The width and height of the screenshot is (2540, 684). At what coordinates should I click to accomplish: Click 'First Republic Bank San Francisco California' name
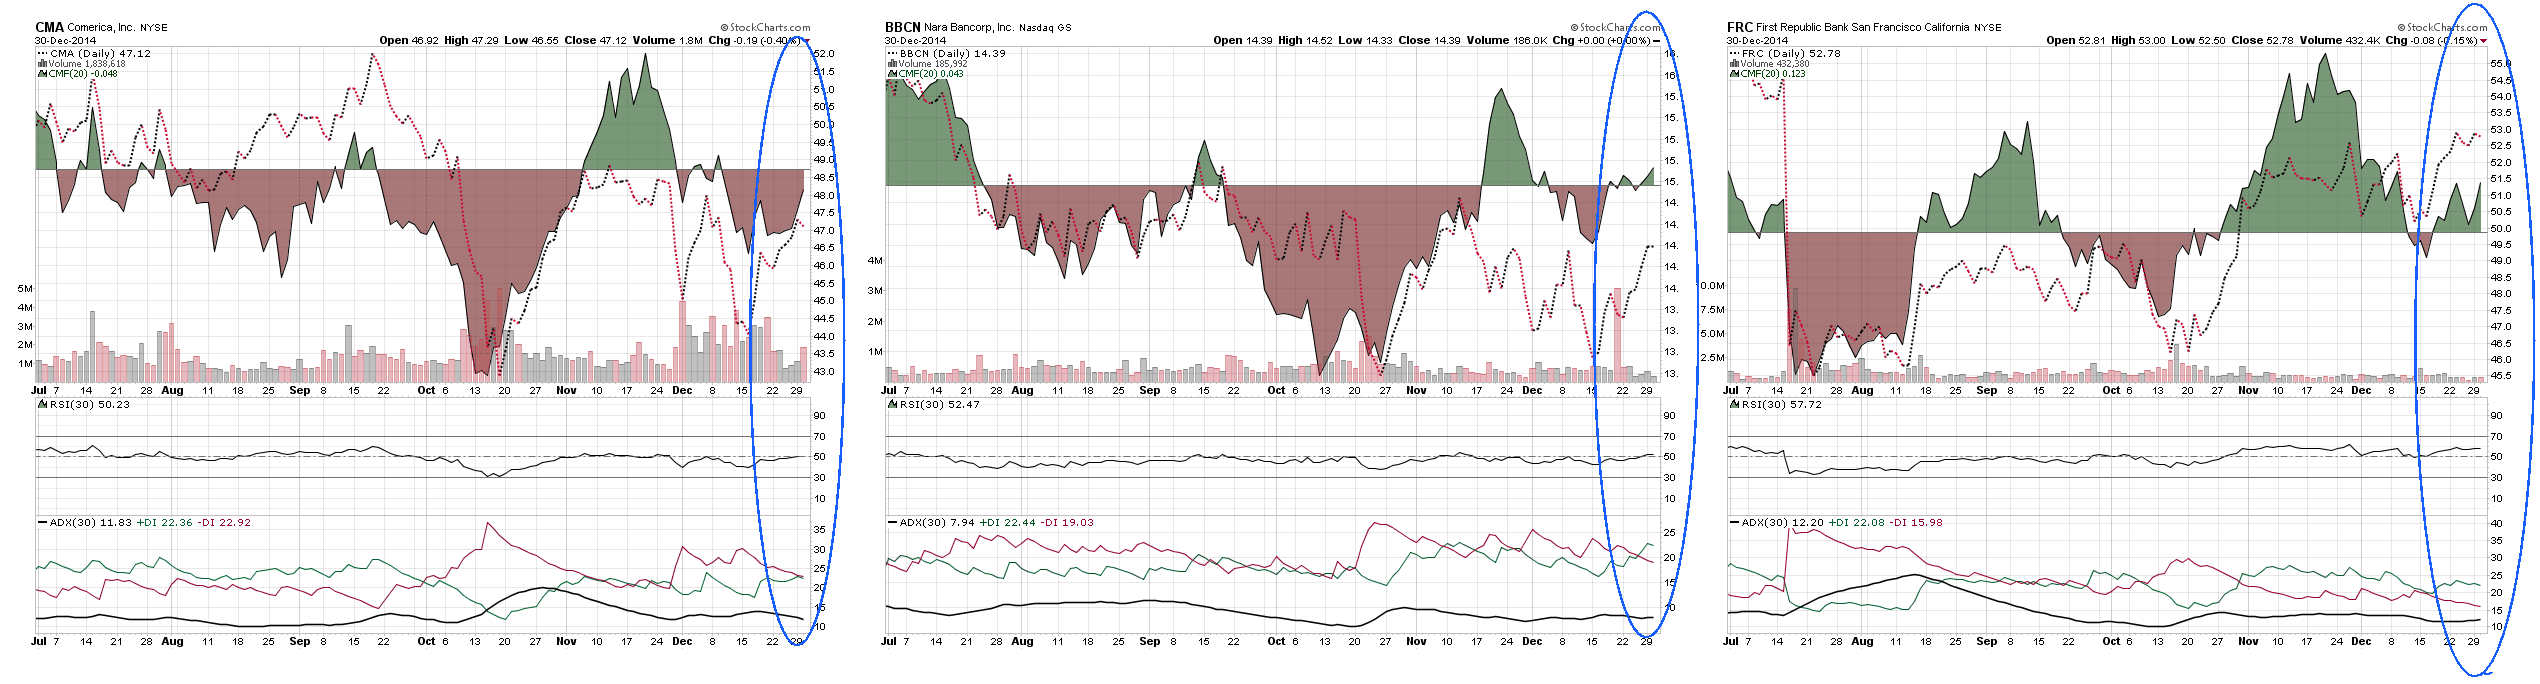pyautogui.click(x=1862, y=28)
